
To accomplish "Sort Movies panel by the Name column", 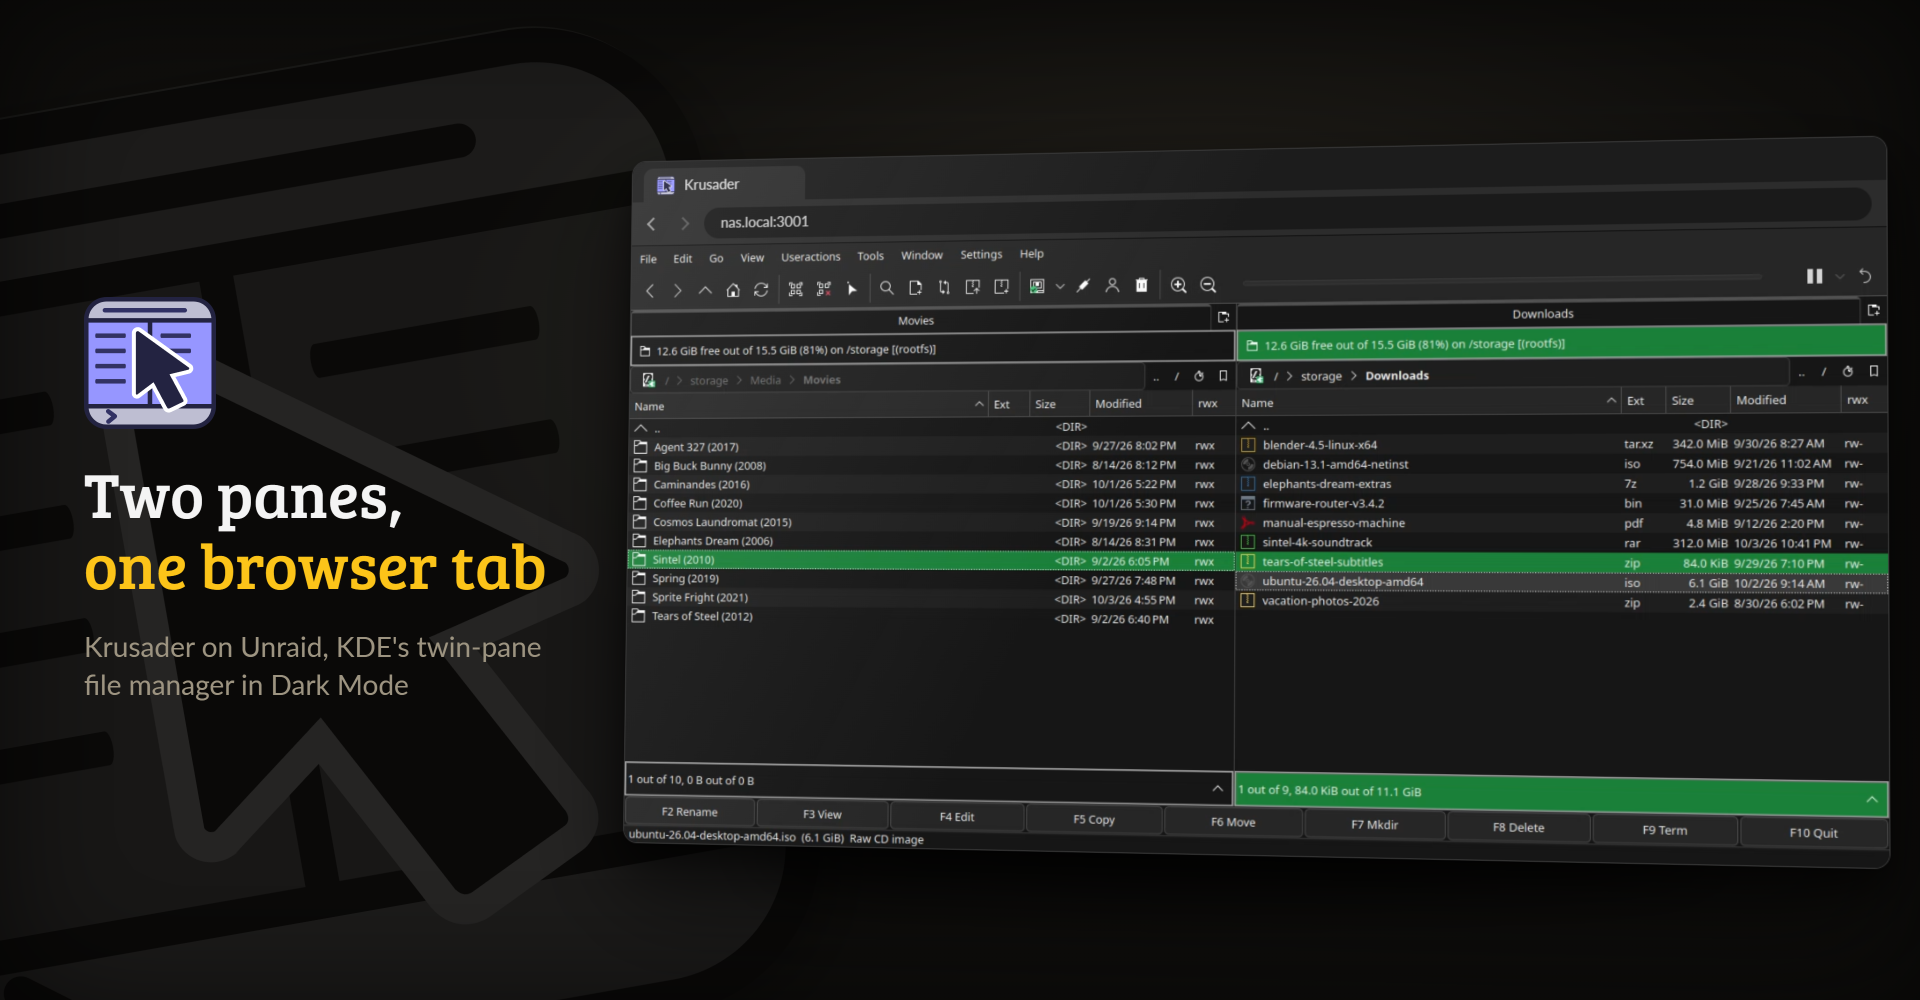I will (x=809, y=405).
